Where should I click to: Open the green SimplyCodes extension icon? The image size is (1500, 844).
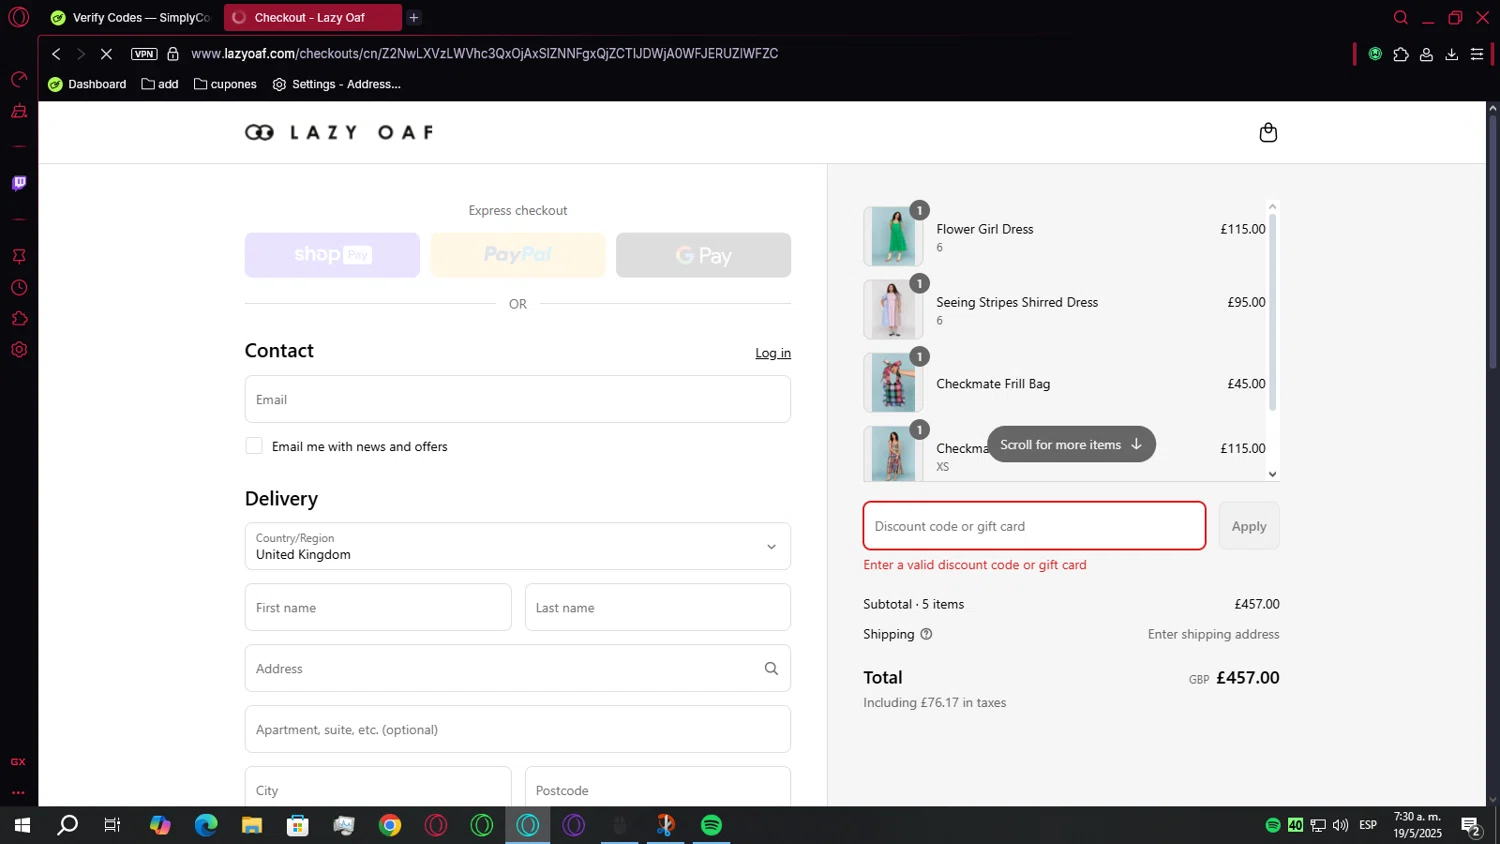click(1375, 54)
